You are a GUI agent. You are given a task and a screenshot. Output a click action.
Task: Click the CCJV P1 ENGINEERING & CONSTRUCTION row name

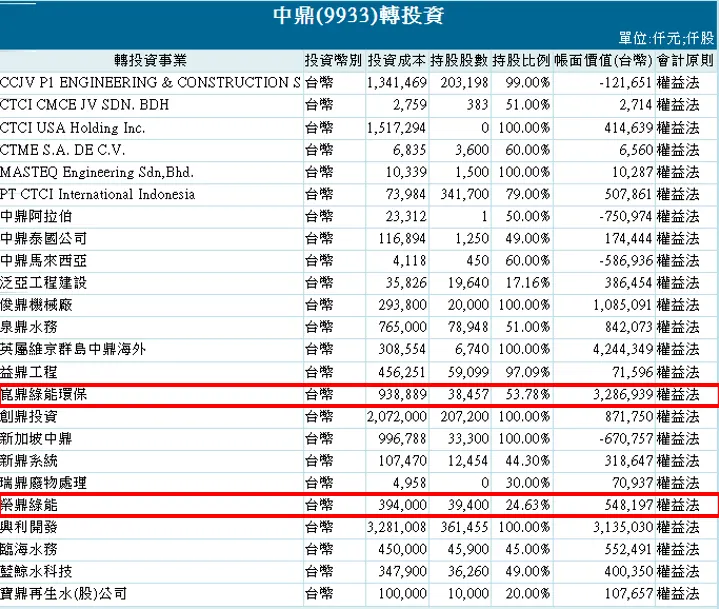[x=150, y=83]
